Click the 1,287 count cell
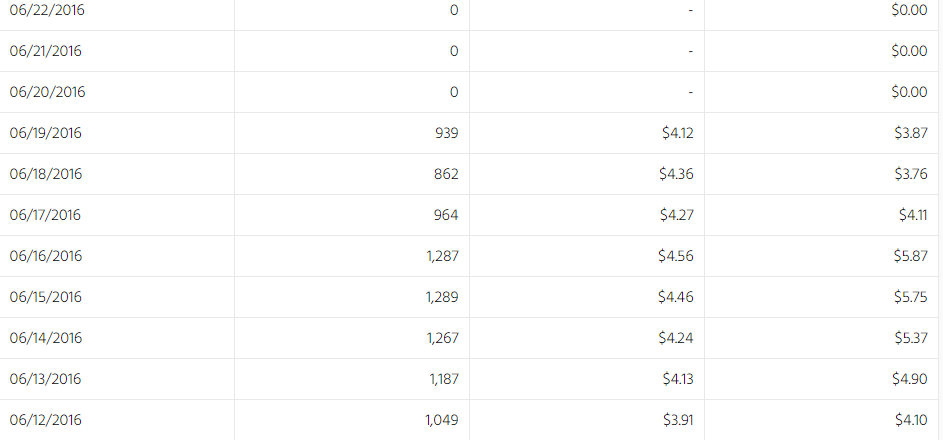The image size is (943, 440). 442,256
